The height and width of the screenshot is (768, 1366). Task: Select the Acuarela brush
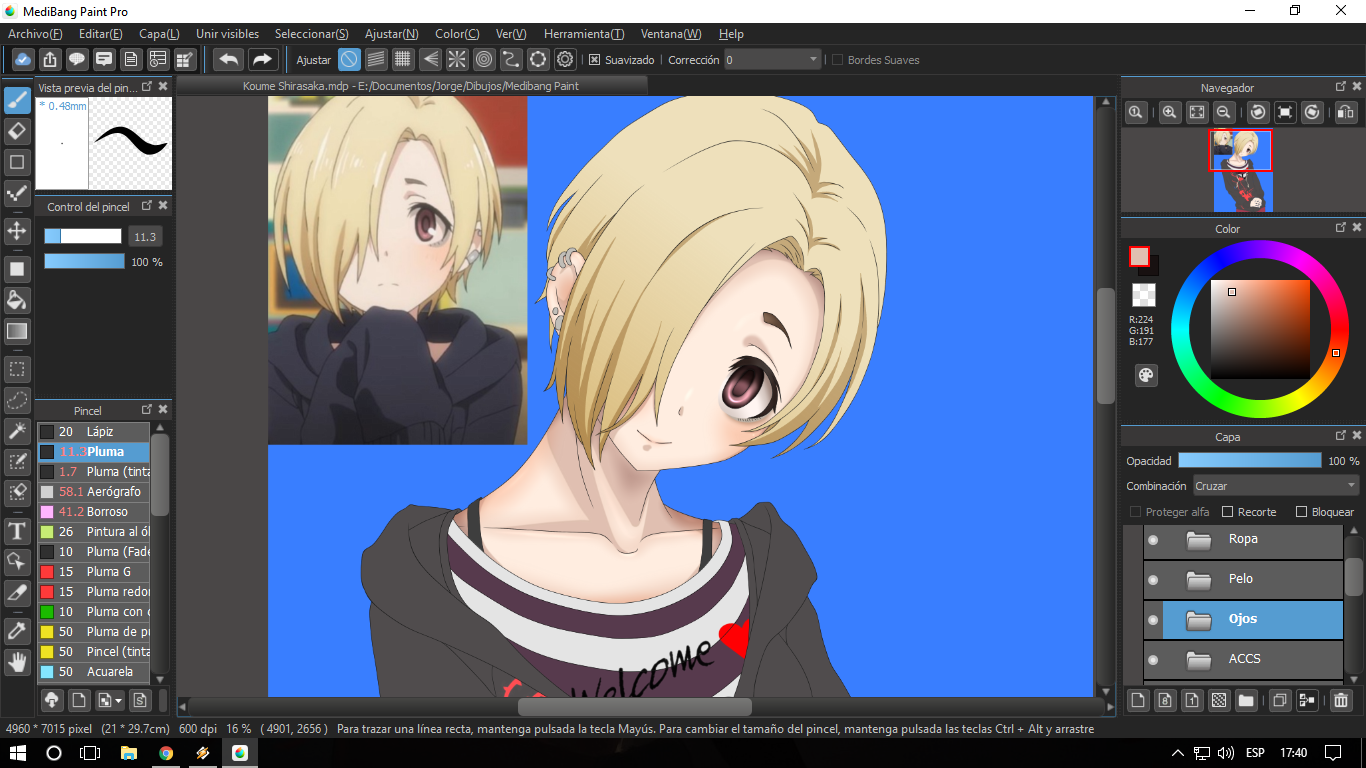(x=94, y=672)
